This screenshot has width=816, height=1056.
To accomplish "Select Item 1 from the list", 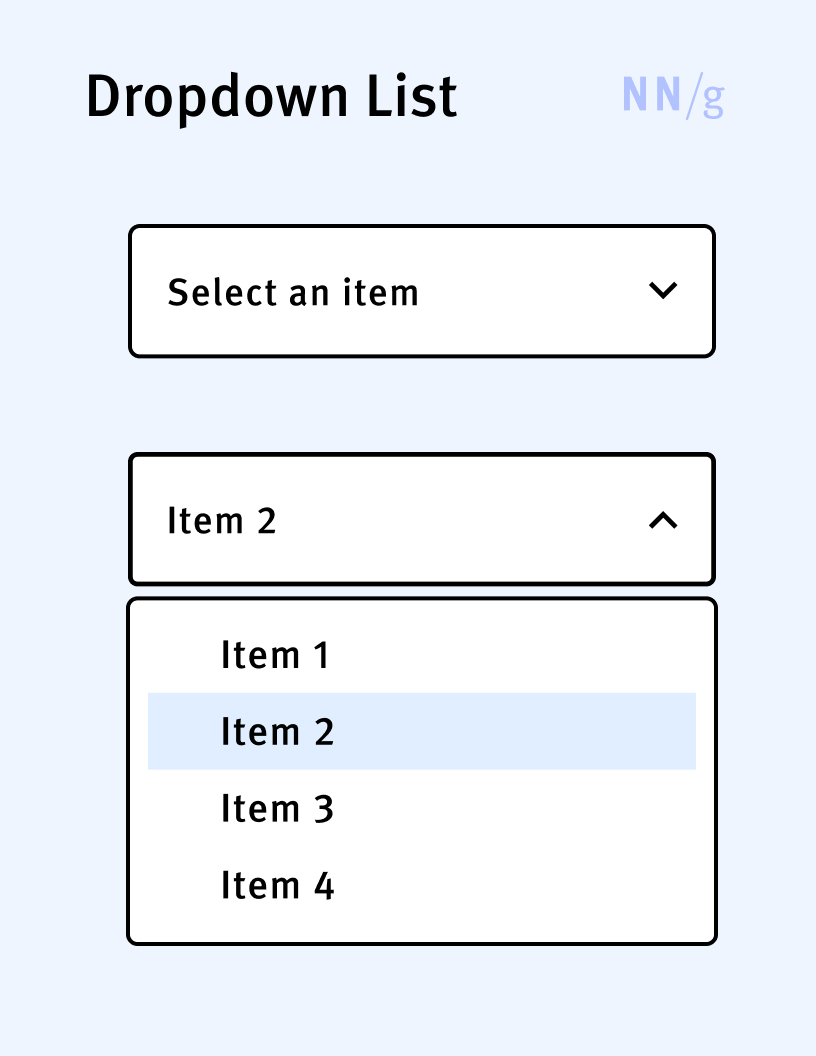I will 275,656.
